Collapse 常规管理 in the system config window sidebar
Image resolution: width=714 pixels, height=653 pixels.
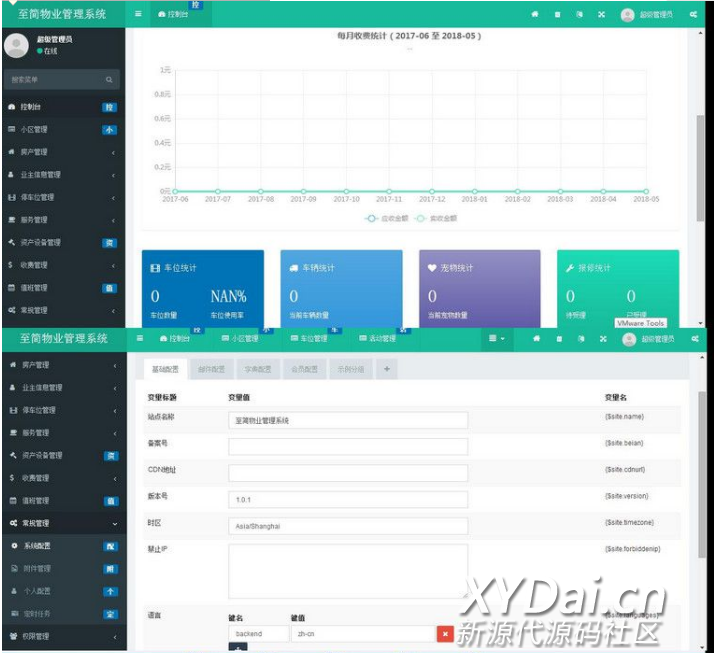(x=64, y=523)
